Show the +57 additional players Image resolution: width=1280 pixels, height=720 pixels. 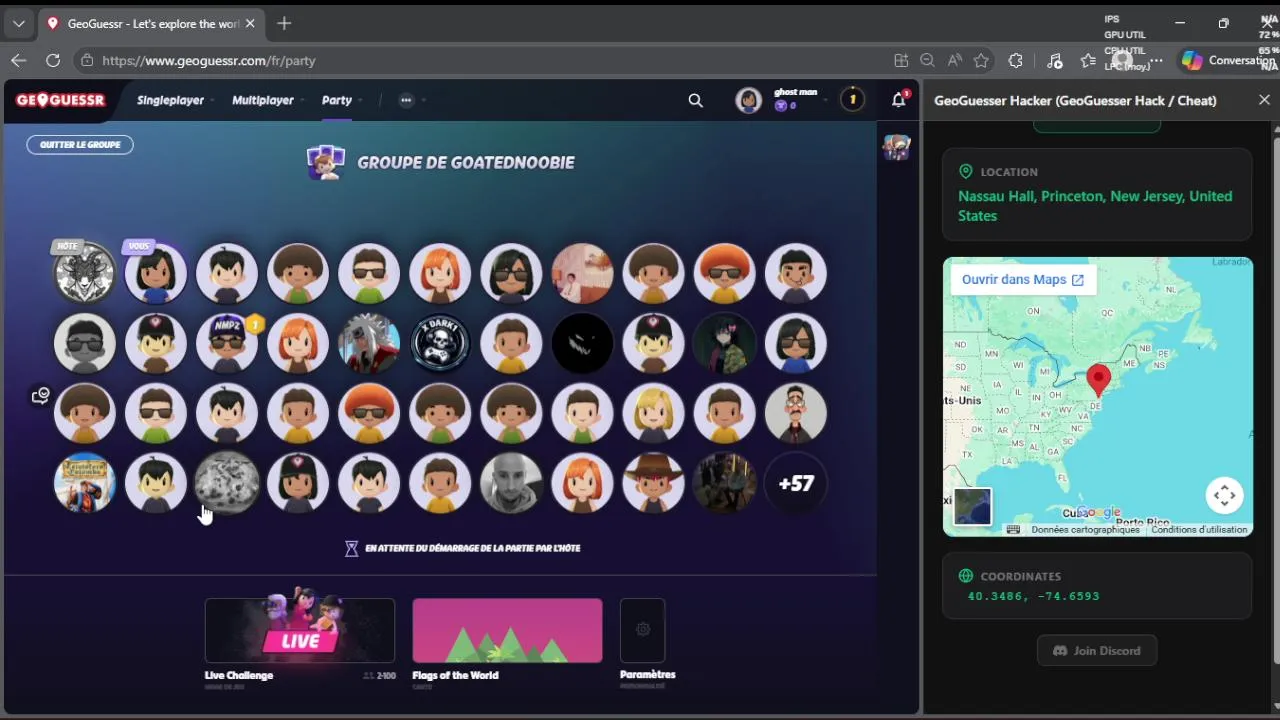click(796, 483)
